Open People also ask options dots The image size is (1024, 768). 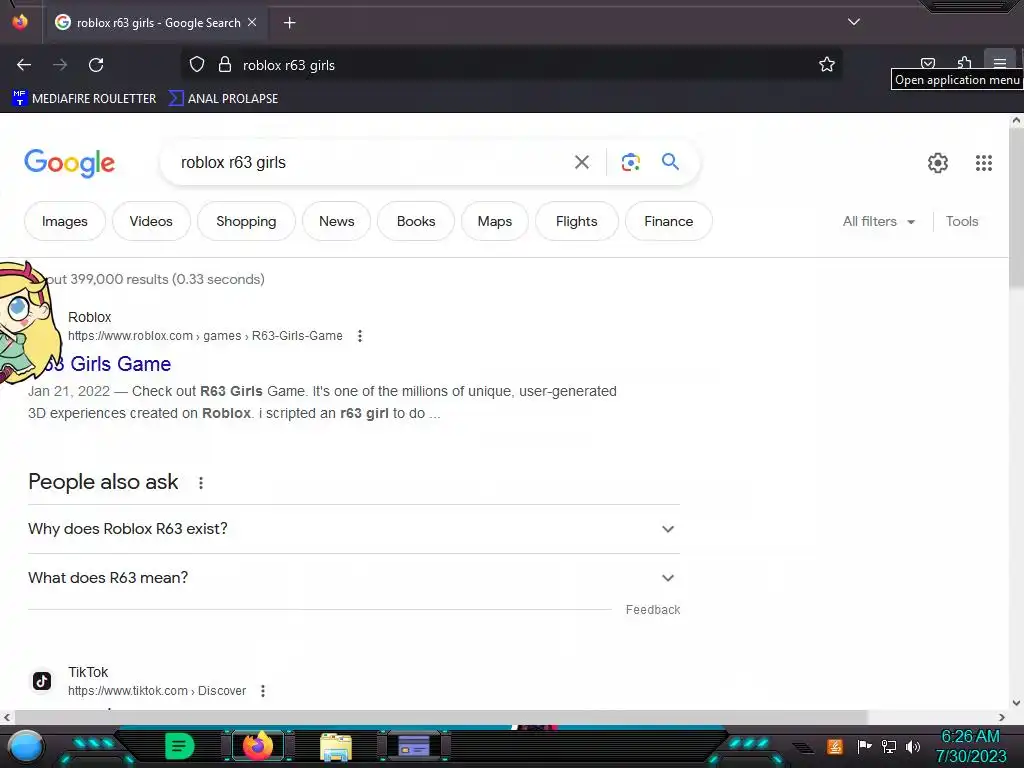pyautogui.click(x=200, y=483)
